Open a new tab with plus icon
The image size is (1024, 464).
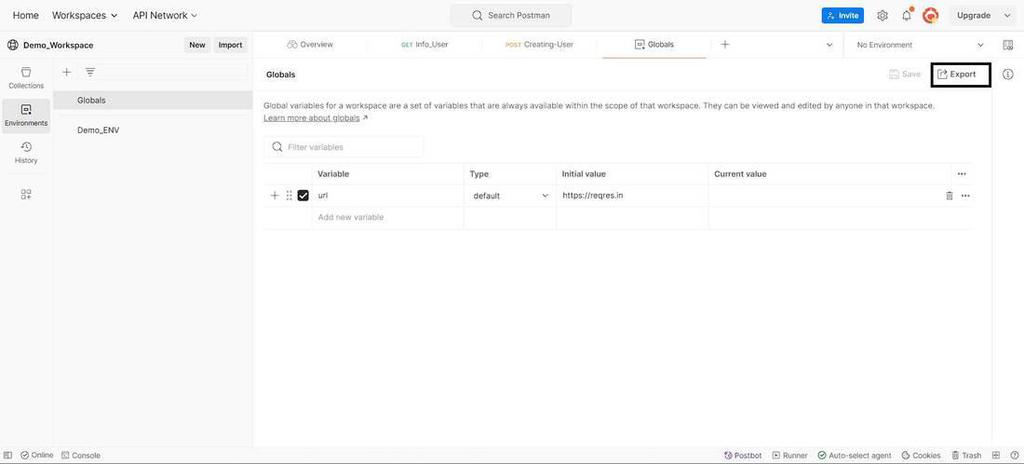tap(725, 44)
